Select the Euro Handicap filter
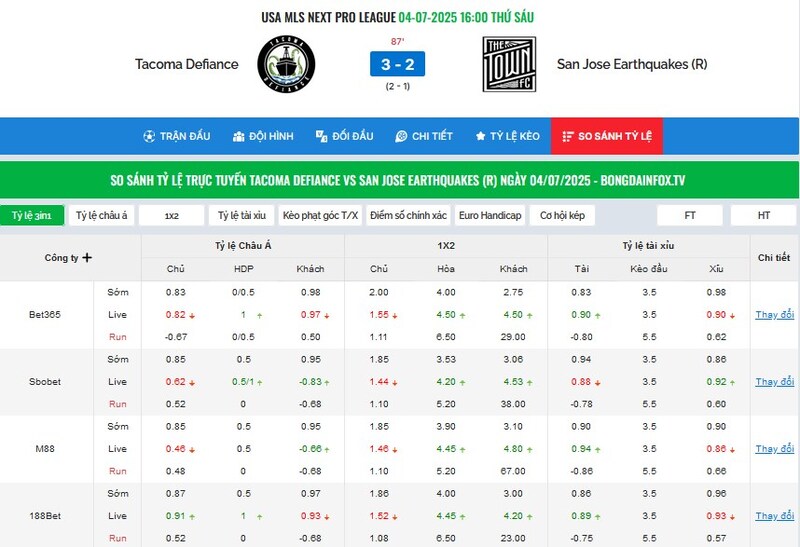This screenshot has height=547, width=800. pyautogui.click(x=490, y=215)
